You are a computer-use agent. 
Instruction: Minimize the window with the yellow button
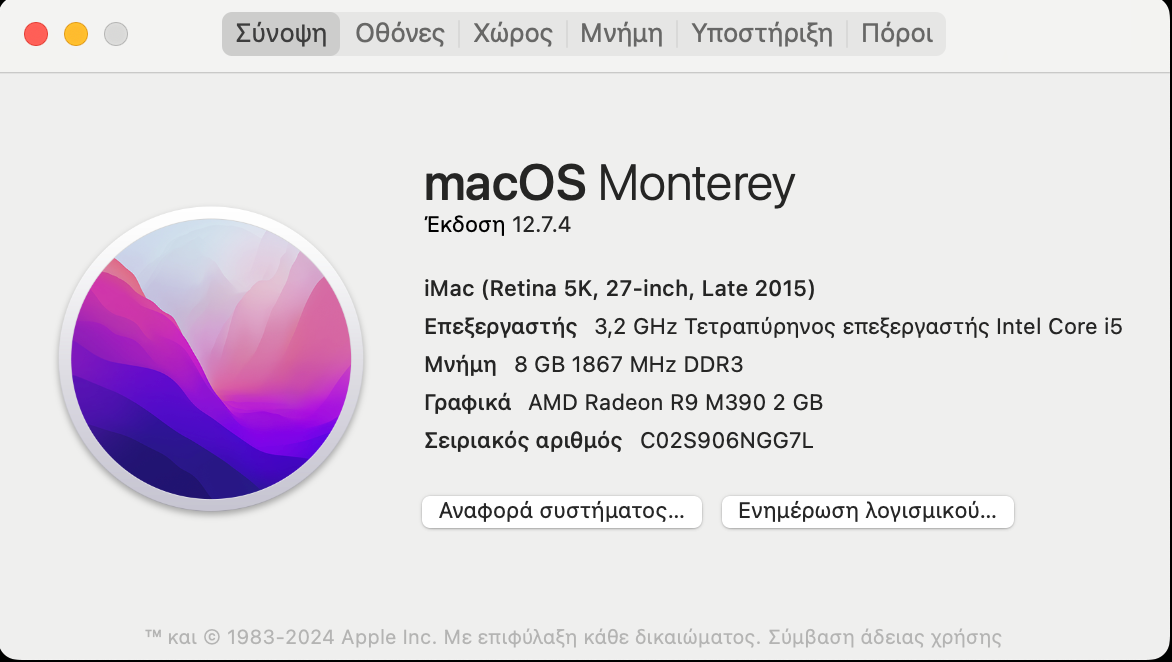tap(75, 34)
